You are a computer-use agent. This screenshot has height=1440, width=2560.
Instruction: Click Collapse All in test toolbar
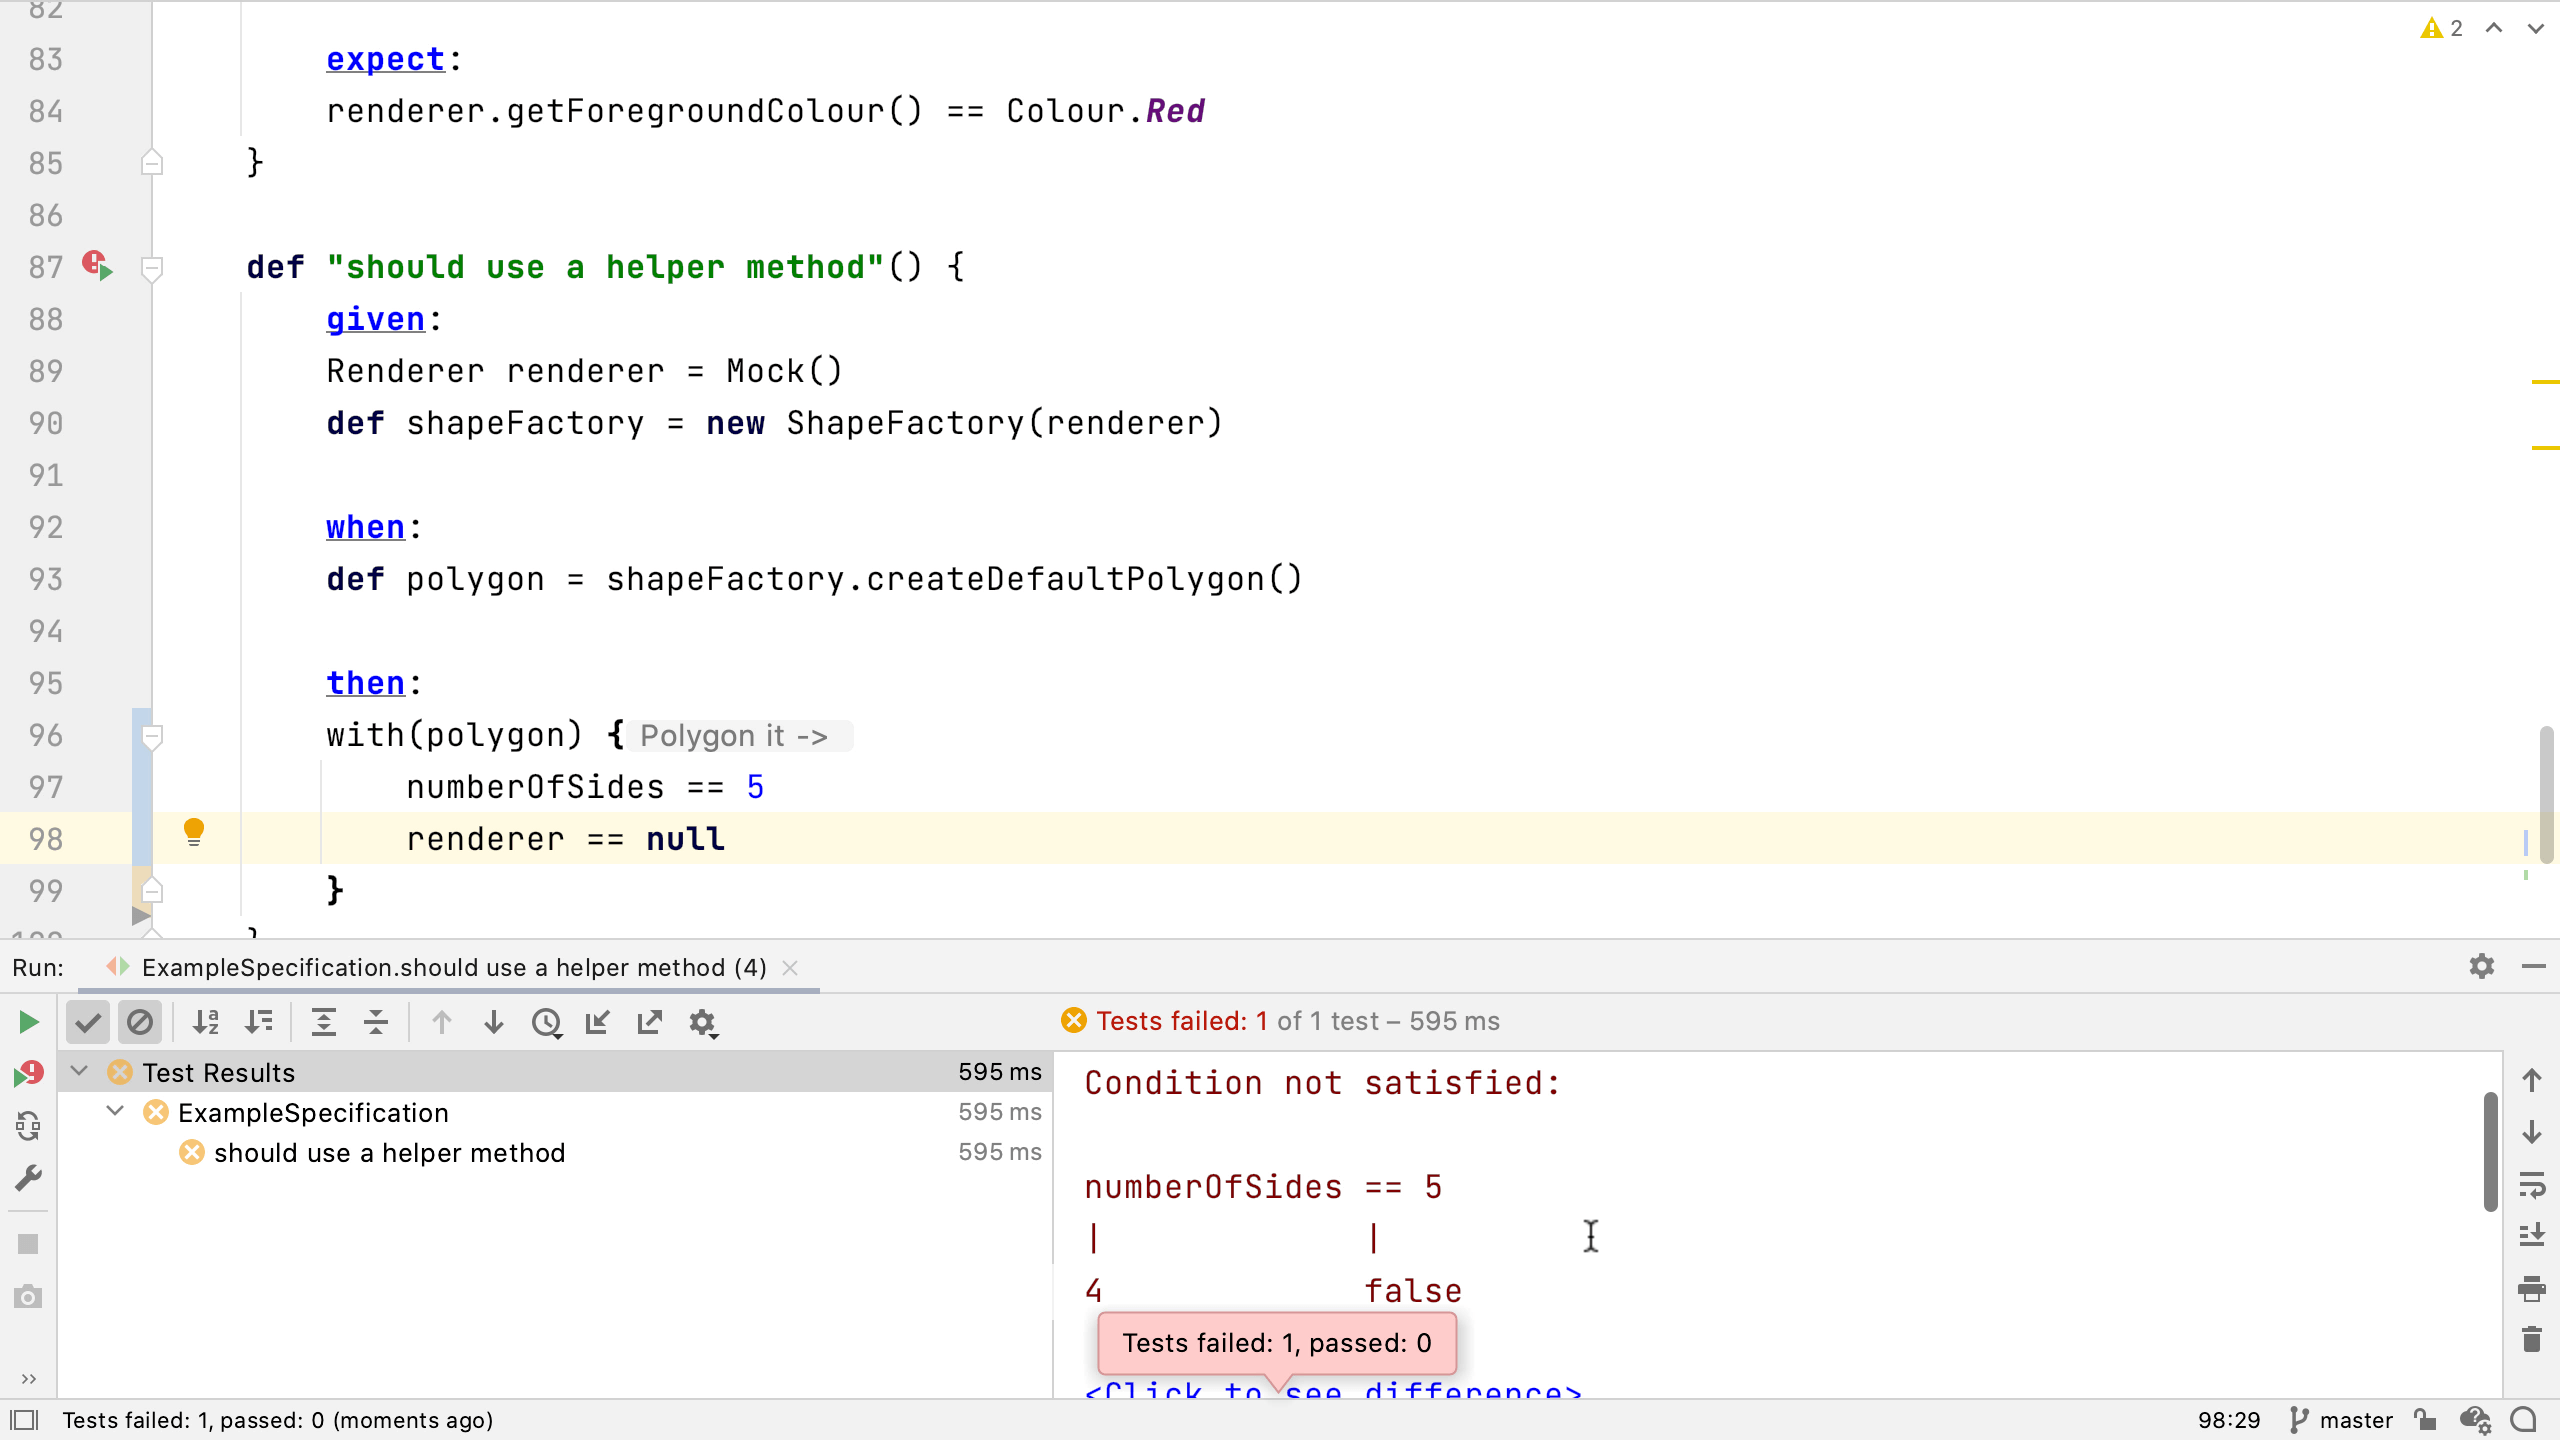pyautogui.click(x=376, y=1022)
